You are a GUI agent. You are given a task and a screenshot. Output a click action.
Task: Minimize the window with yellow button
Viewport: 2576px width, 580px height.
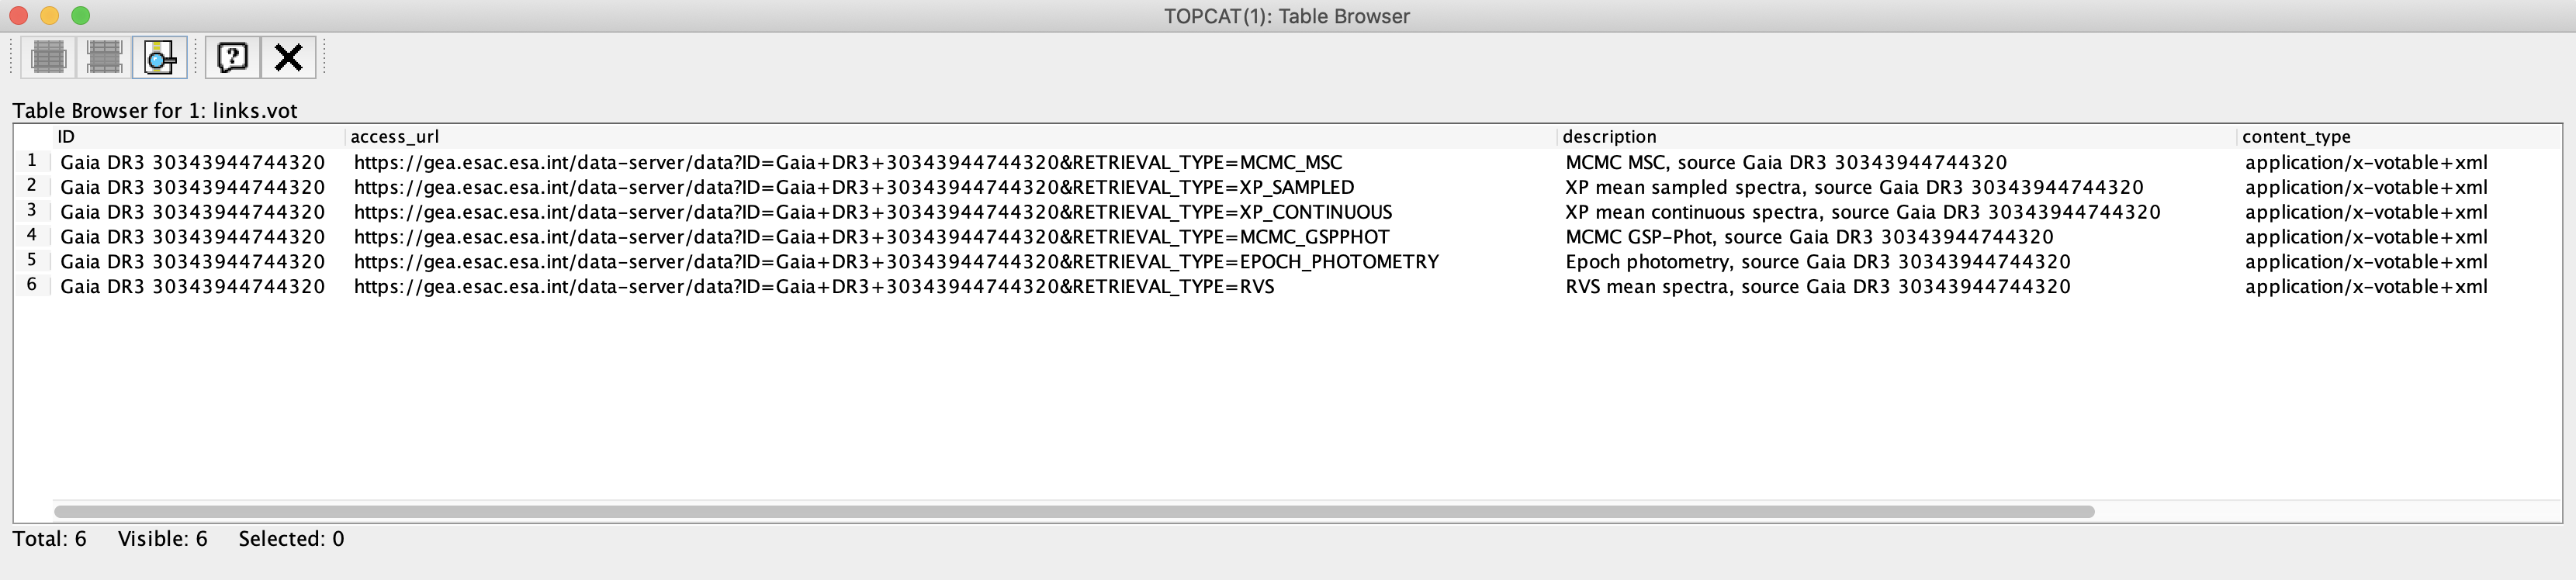pyautogui.click(x=49, y=15)
